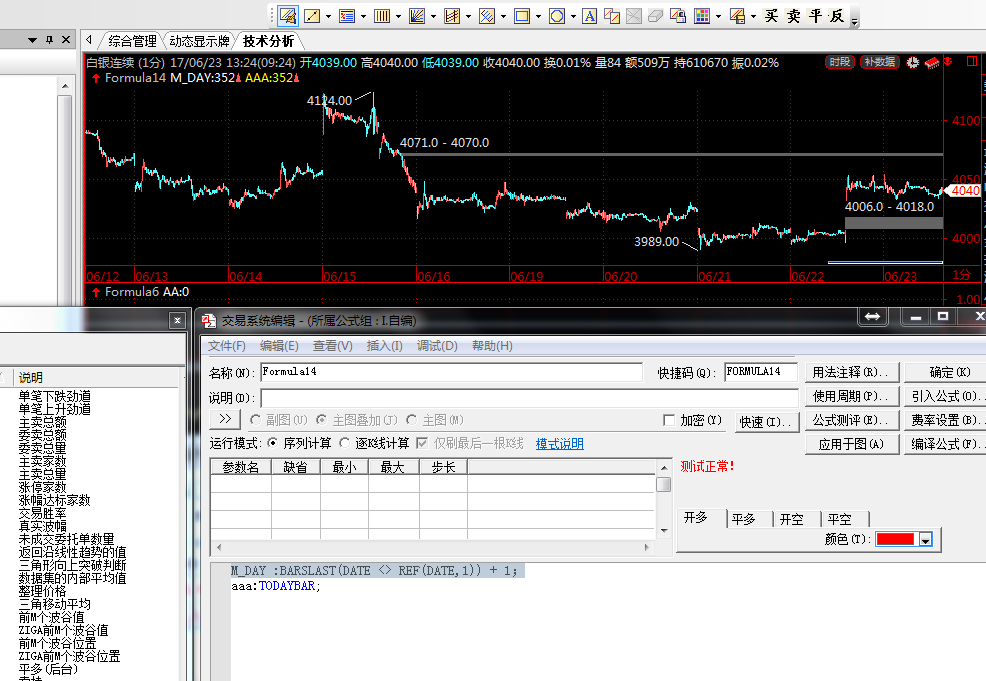This screenshot has height=681, width=986.
Task: Open the color dropdown arrow beside swatch
Action: click(925, 540)
